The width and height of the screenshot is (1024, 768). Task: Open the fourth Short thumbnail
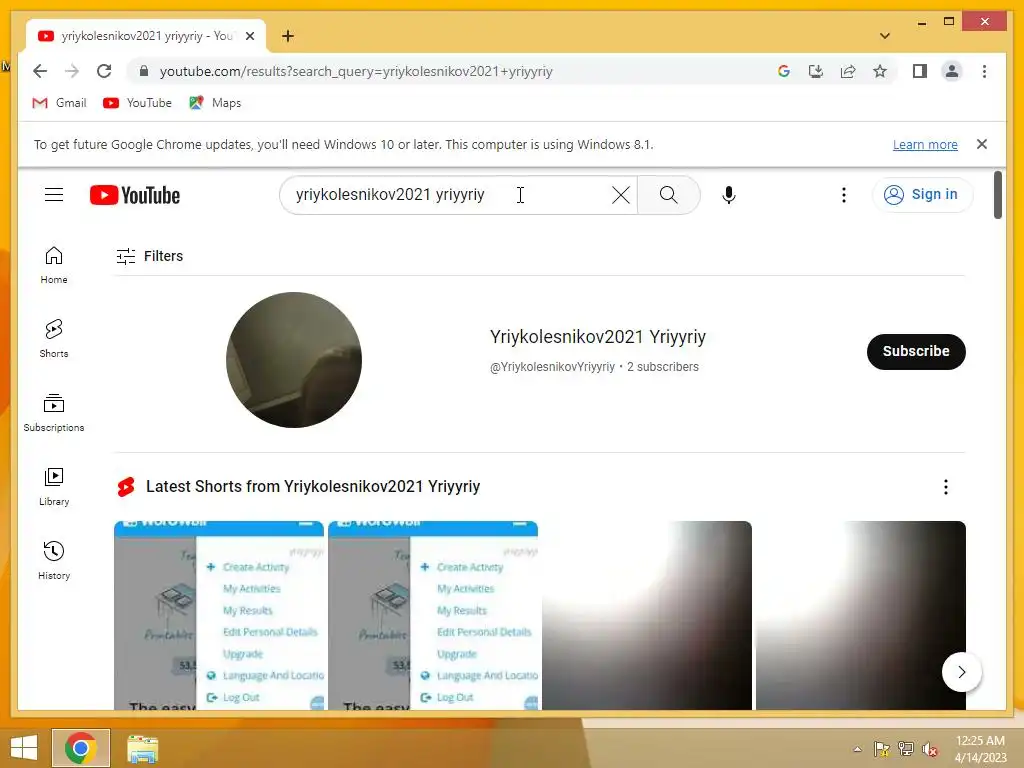pyautogui.click(x=861, y=615)
